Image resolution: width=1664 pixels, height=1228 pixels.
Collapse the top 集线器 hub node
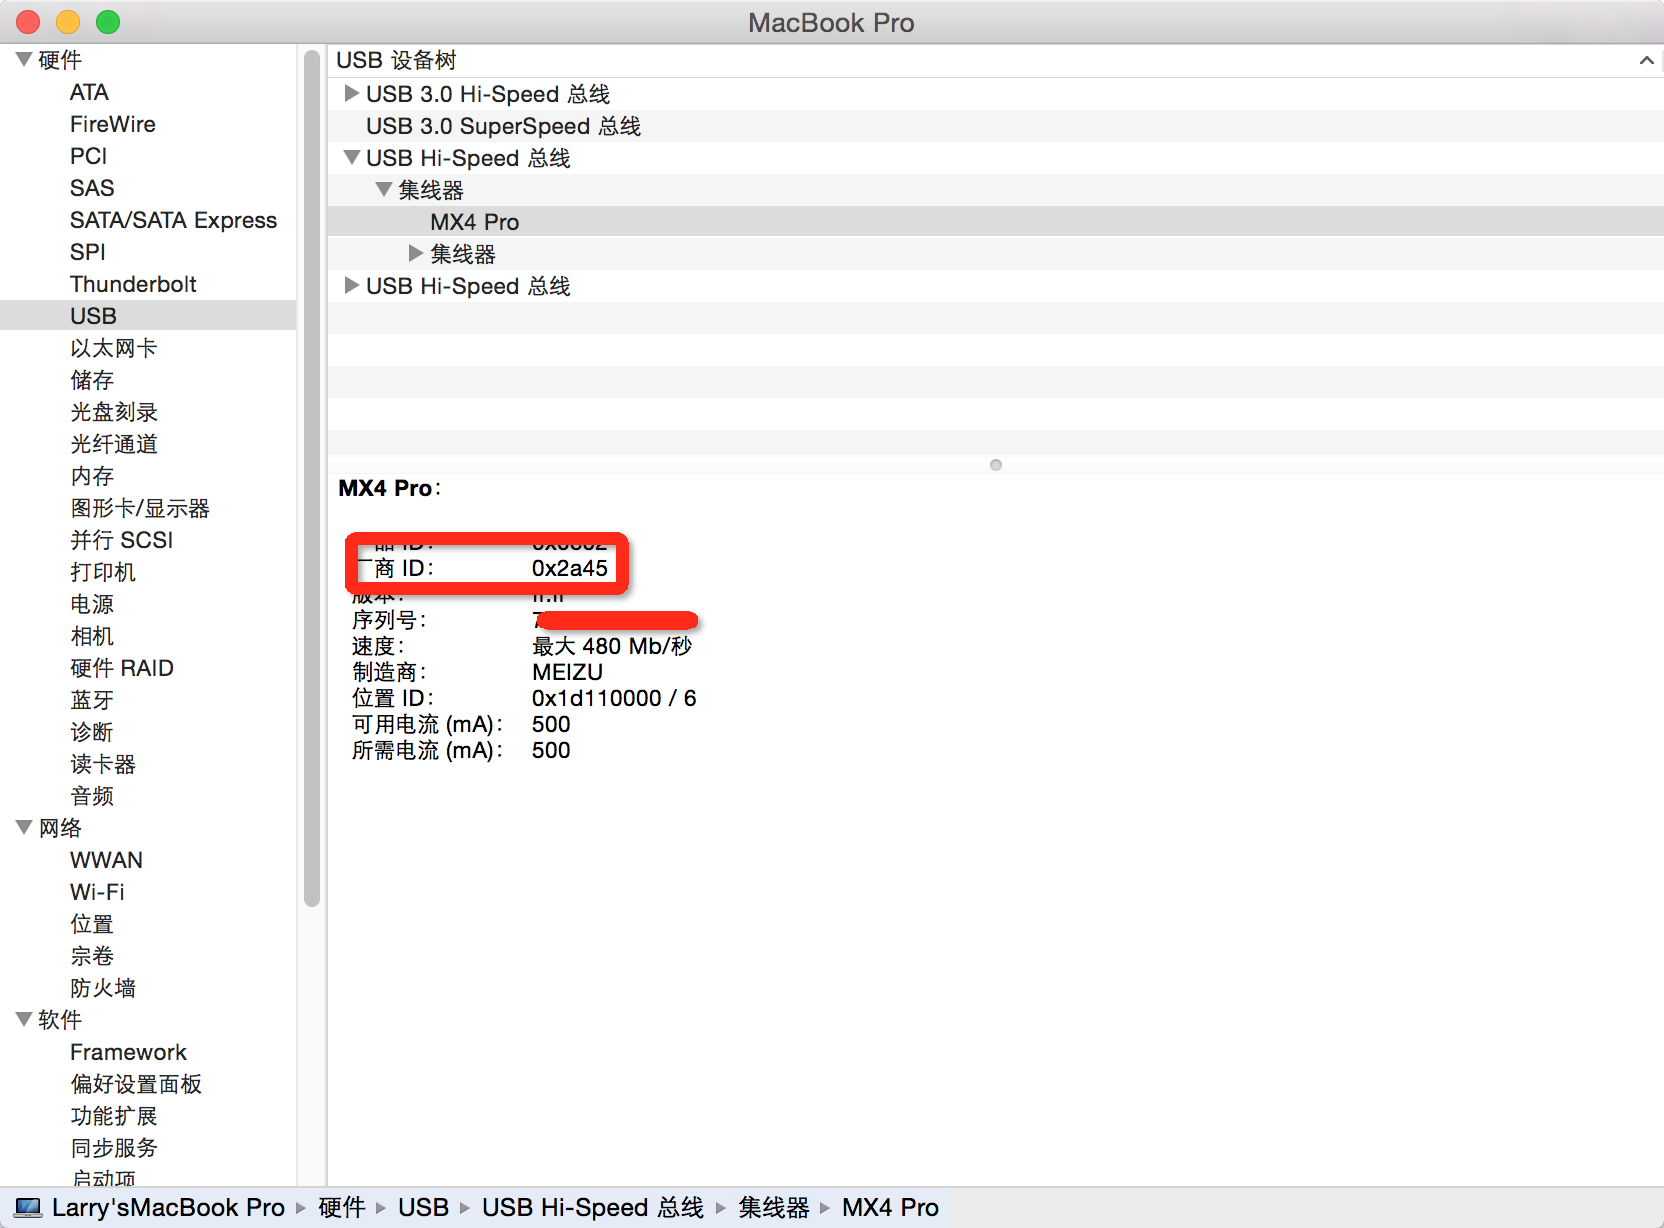pos(383,189)
